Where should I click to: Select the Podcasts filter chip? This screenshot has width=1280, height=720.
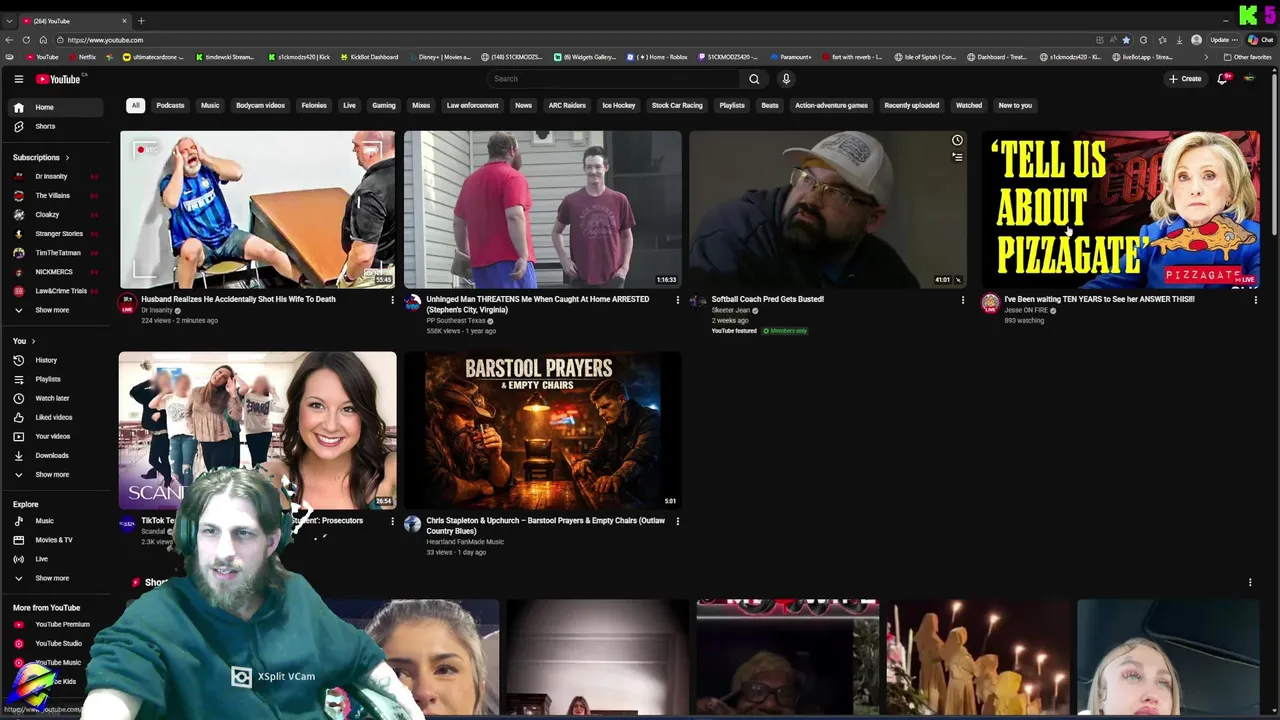point(170,105)
